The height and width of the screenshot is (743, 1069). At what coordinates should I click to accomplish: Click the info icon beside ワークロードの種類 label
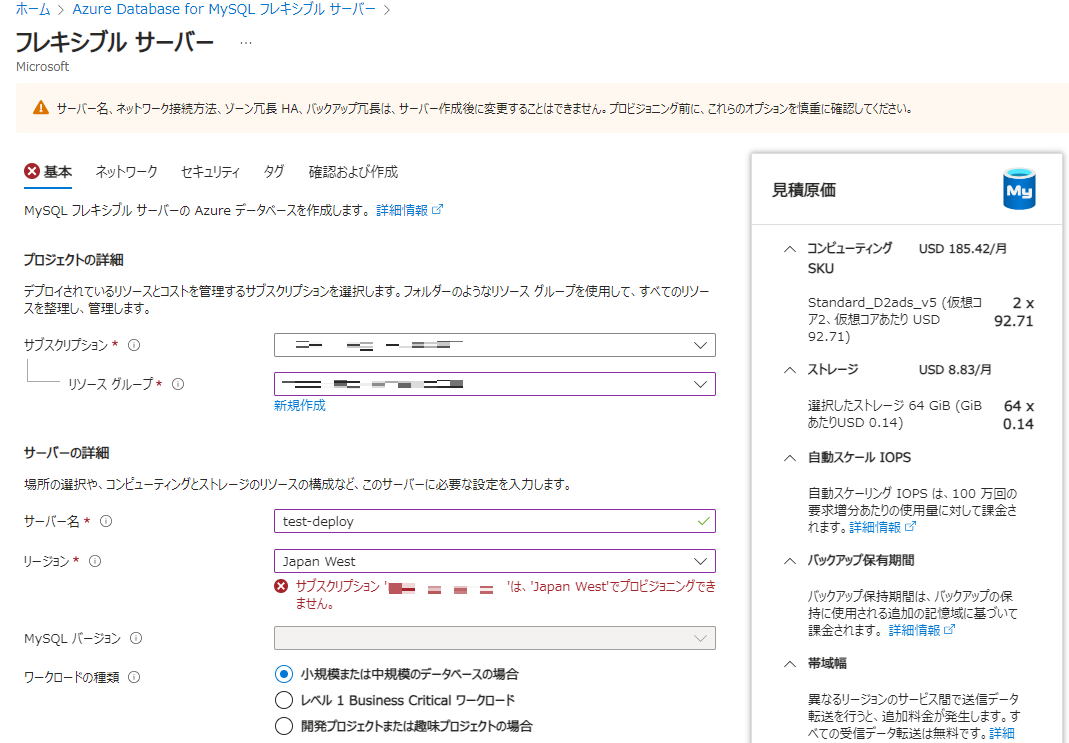pos(134,678)
